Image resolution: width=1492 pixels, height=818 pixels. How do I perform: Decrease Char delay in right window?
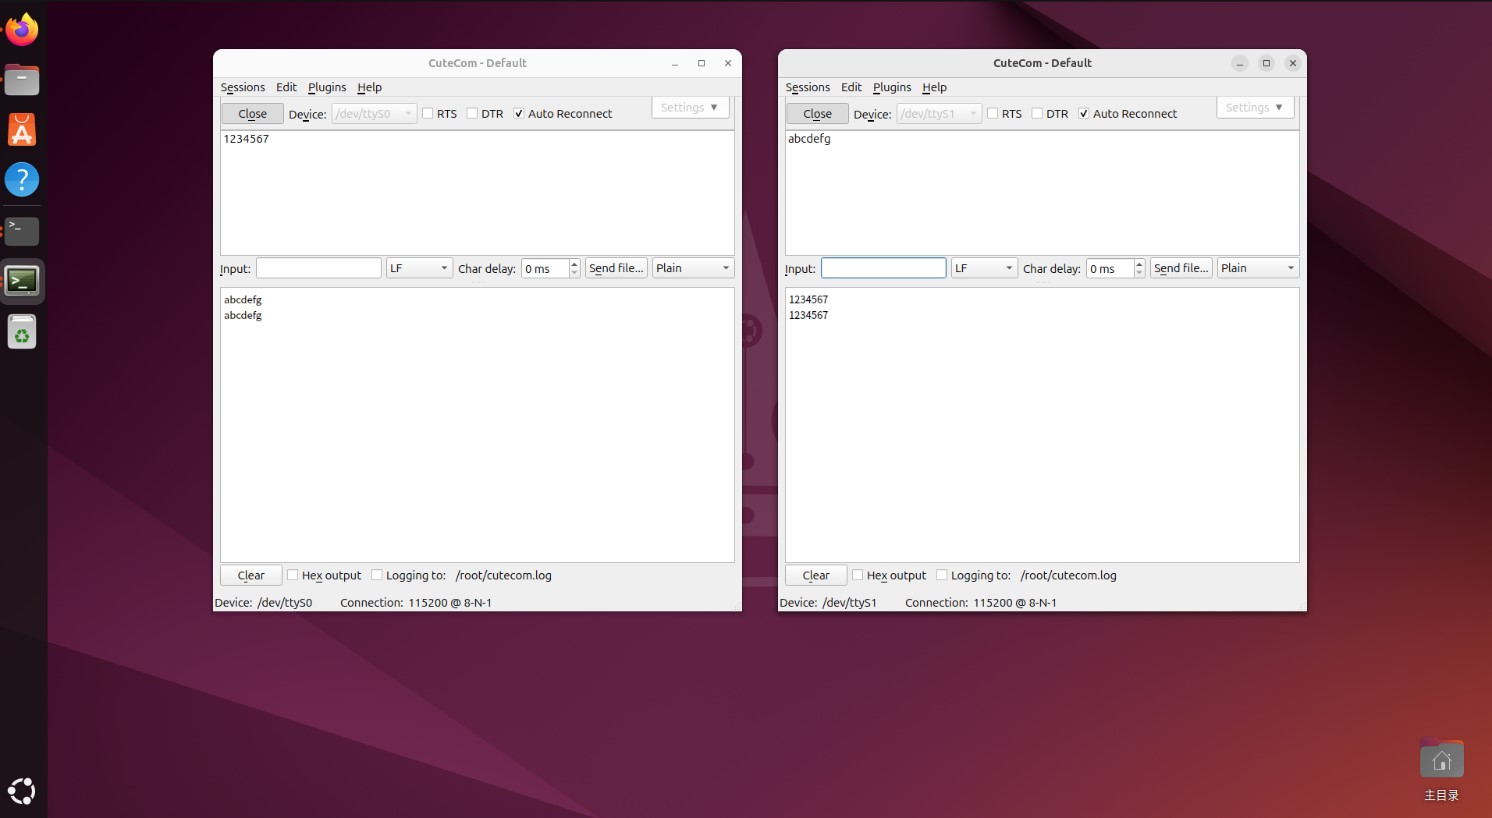coord(1139,273)
